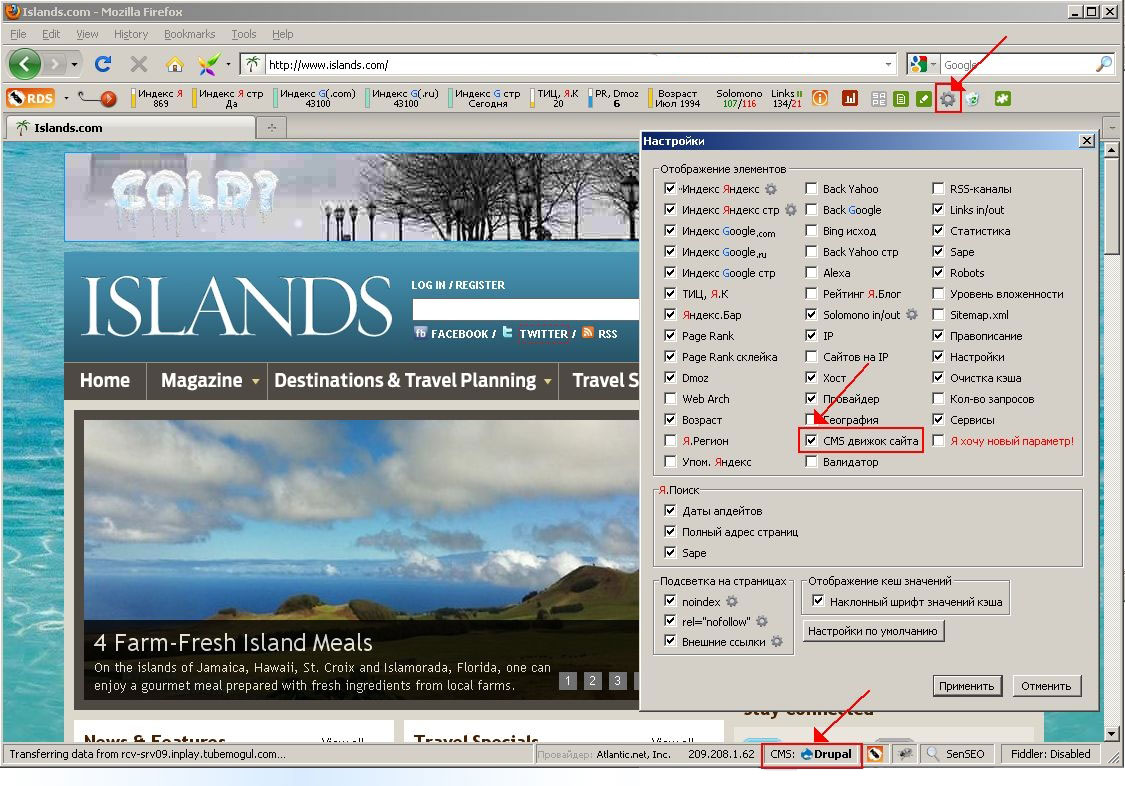Expand the URL bar history dropdown

[888, 65]
